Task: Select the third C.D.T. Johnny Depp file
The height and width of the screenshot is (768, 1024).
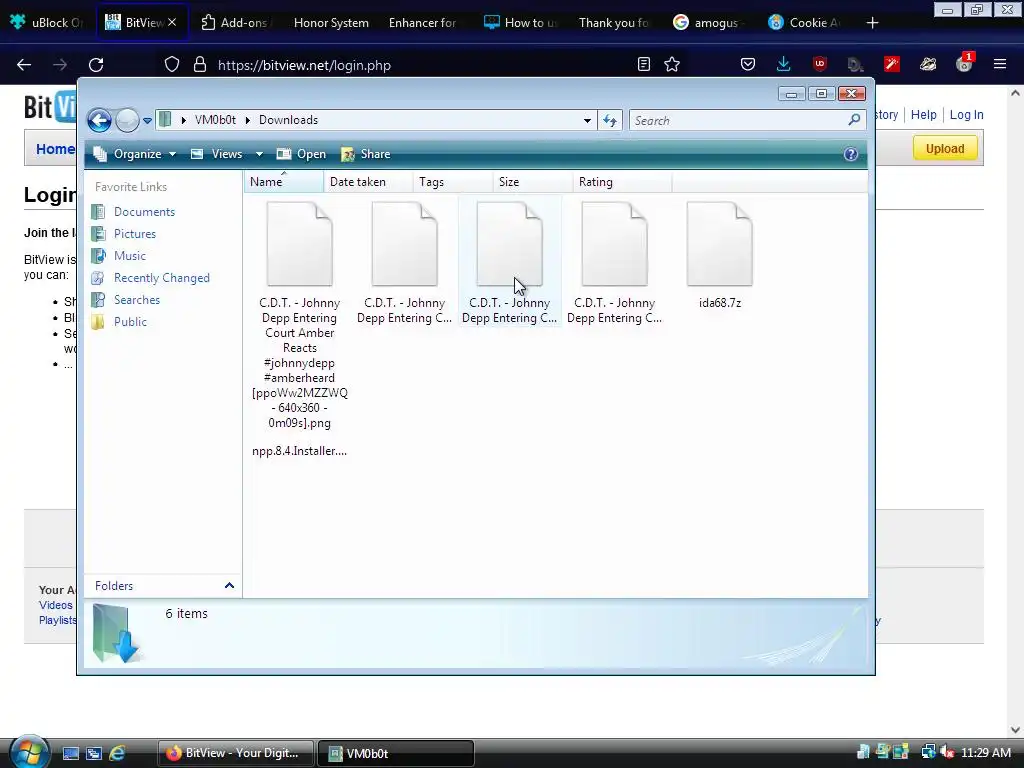Action: (x=509, y=263)
